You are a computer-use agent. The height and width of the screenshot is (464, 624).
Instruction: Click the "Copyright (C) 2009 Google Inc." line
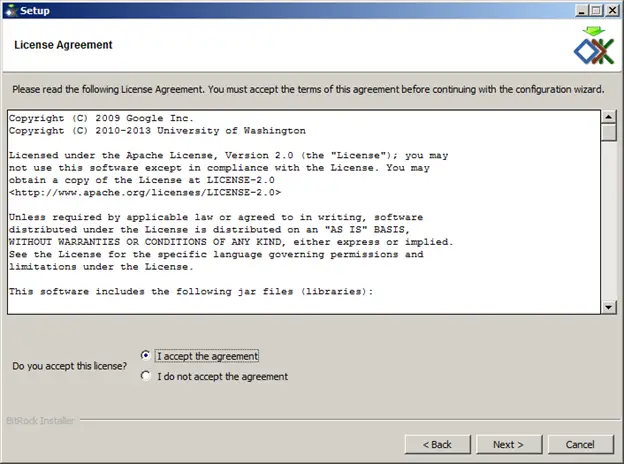[x=101, y=118]
